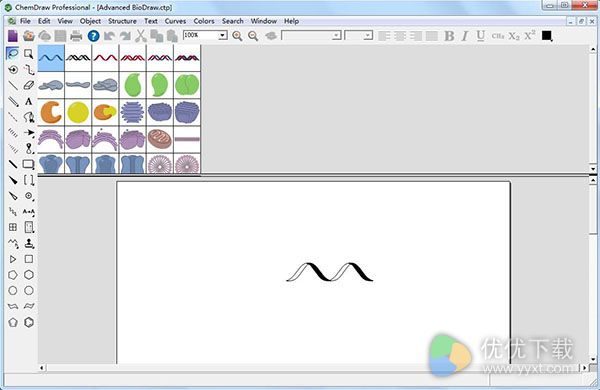This screenshot has width=600, height=390.
Task: Select the Text tool labeled A
Action: click(x=29, y=101)
